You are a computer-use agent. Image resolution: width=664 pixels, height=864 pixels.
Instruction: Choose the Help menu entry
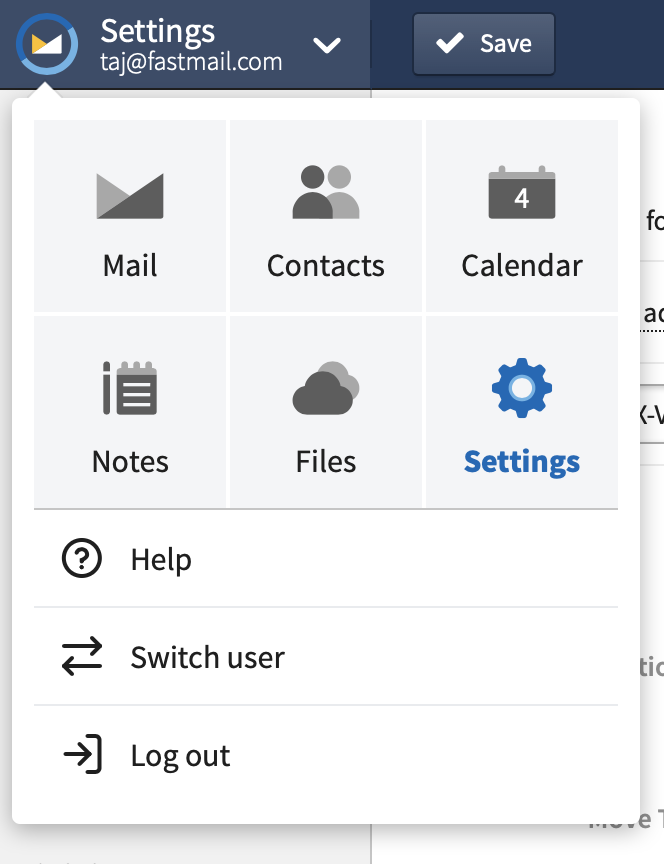pyautogui.click(x=326, y=559)
